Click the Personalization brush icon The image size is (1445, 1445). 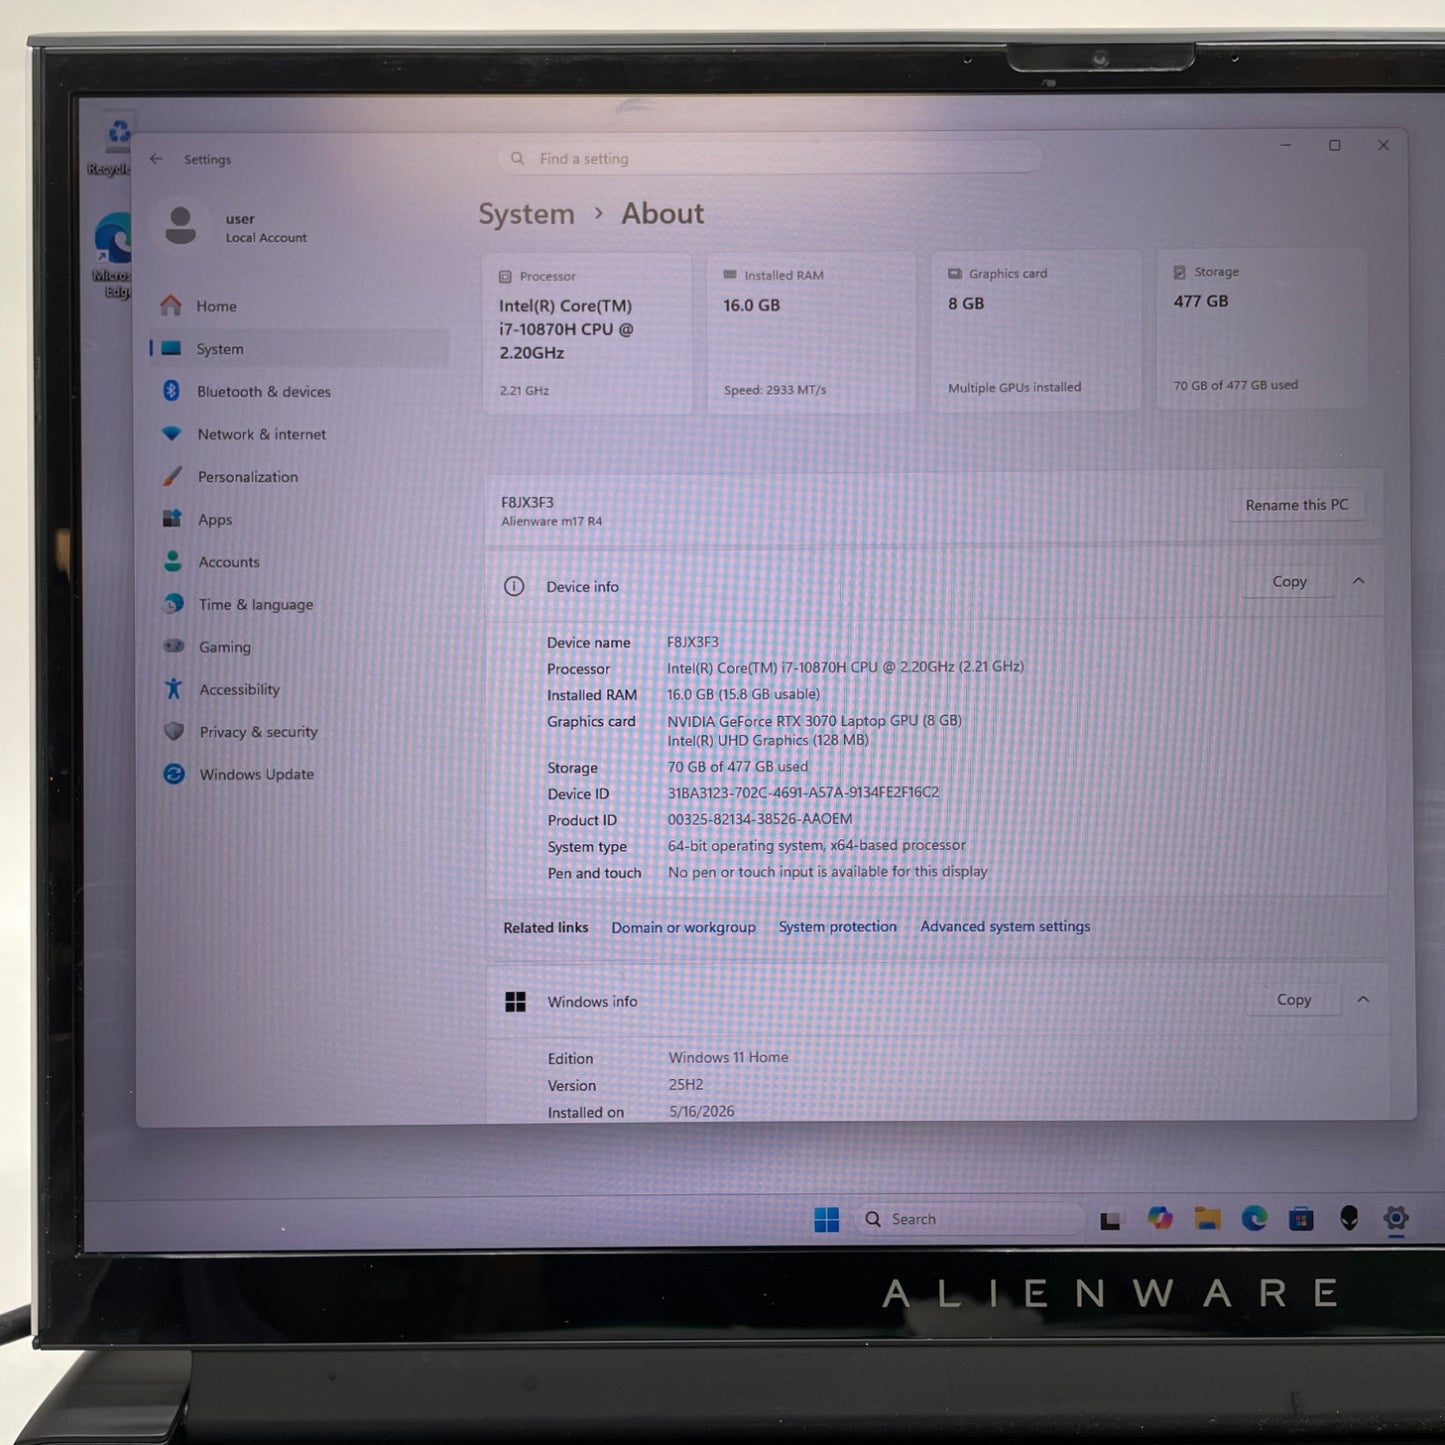click(172, 476)
